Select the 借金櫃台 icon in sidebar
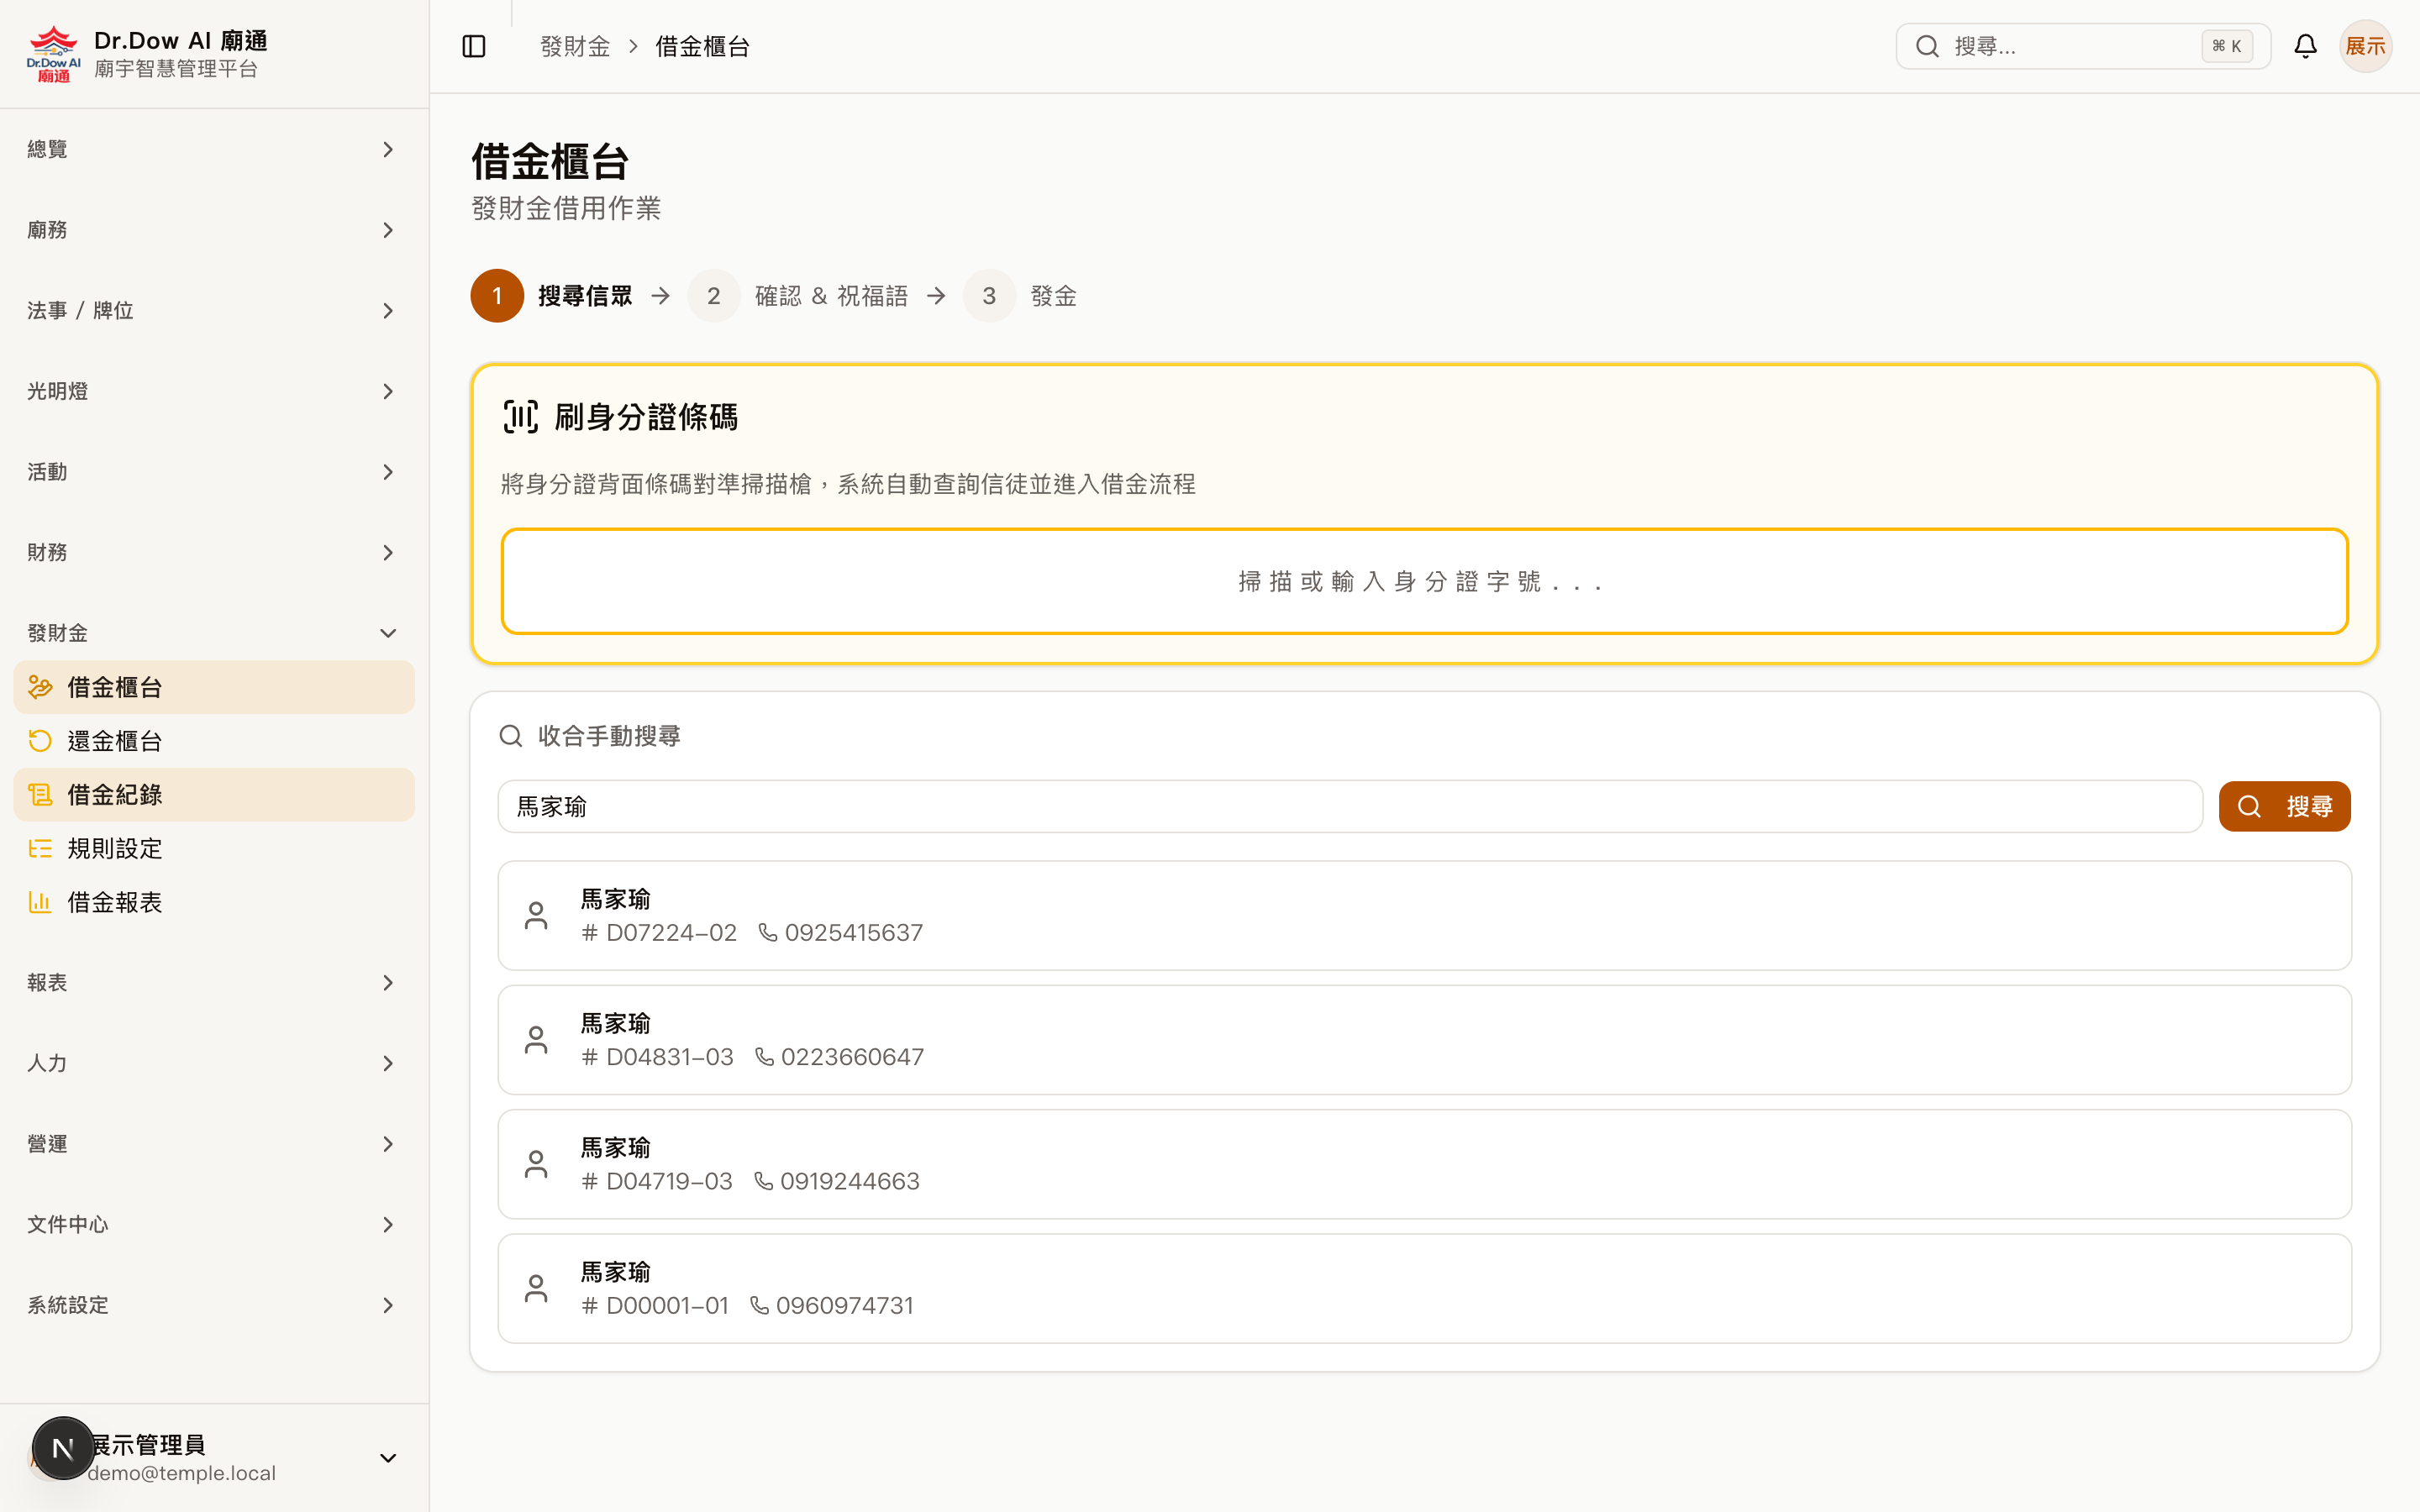 coord(40,687)
